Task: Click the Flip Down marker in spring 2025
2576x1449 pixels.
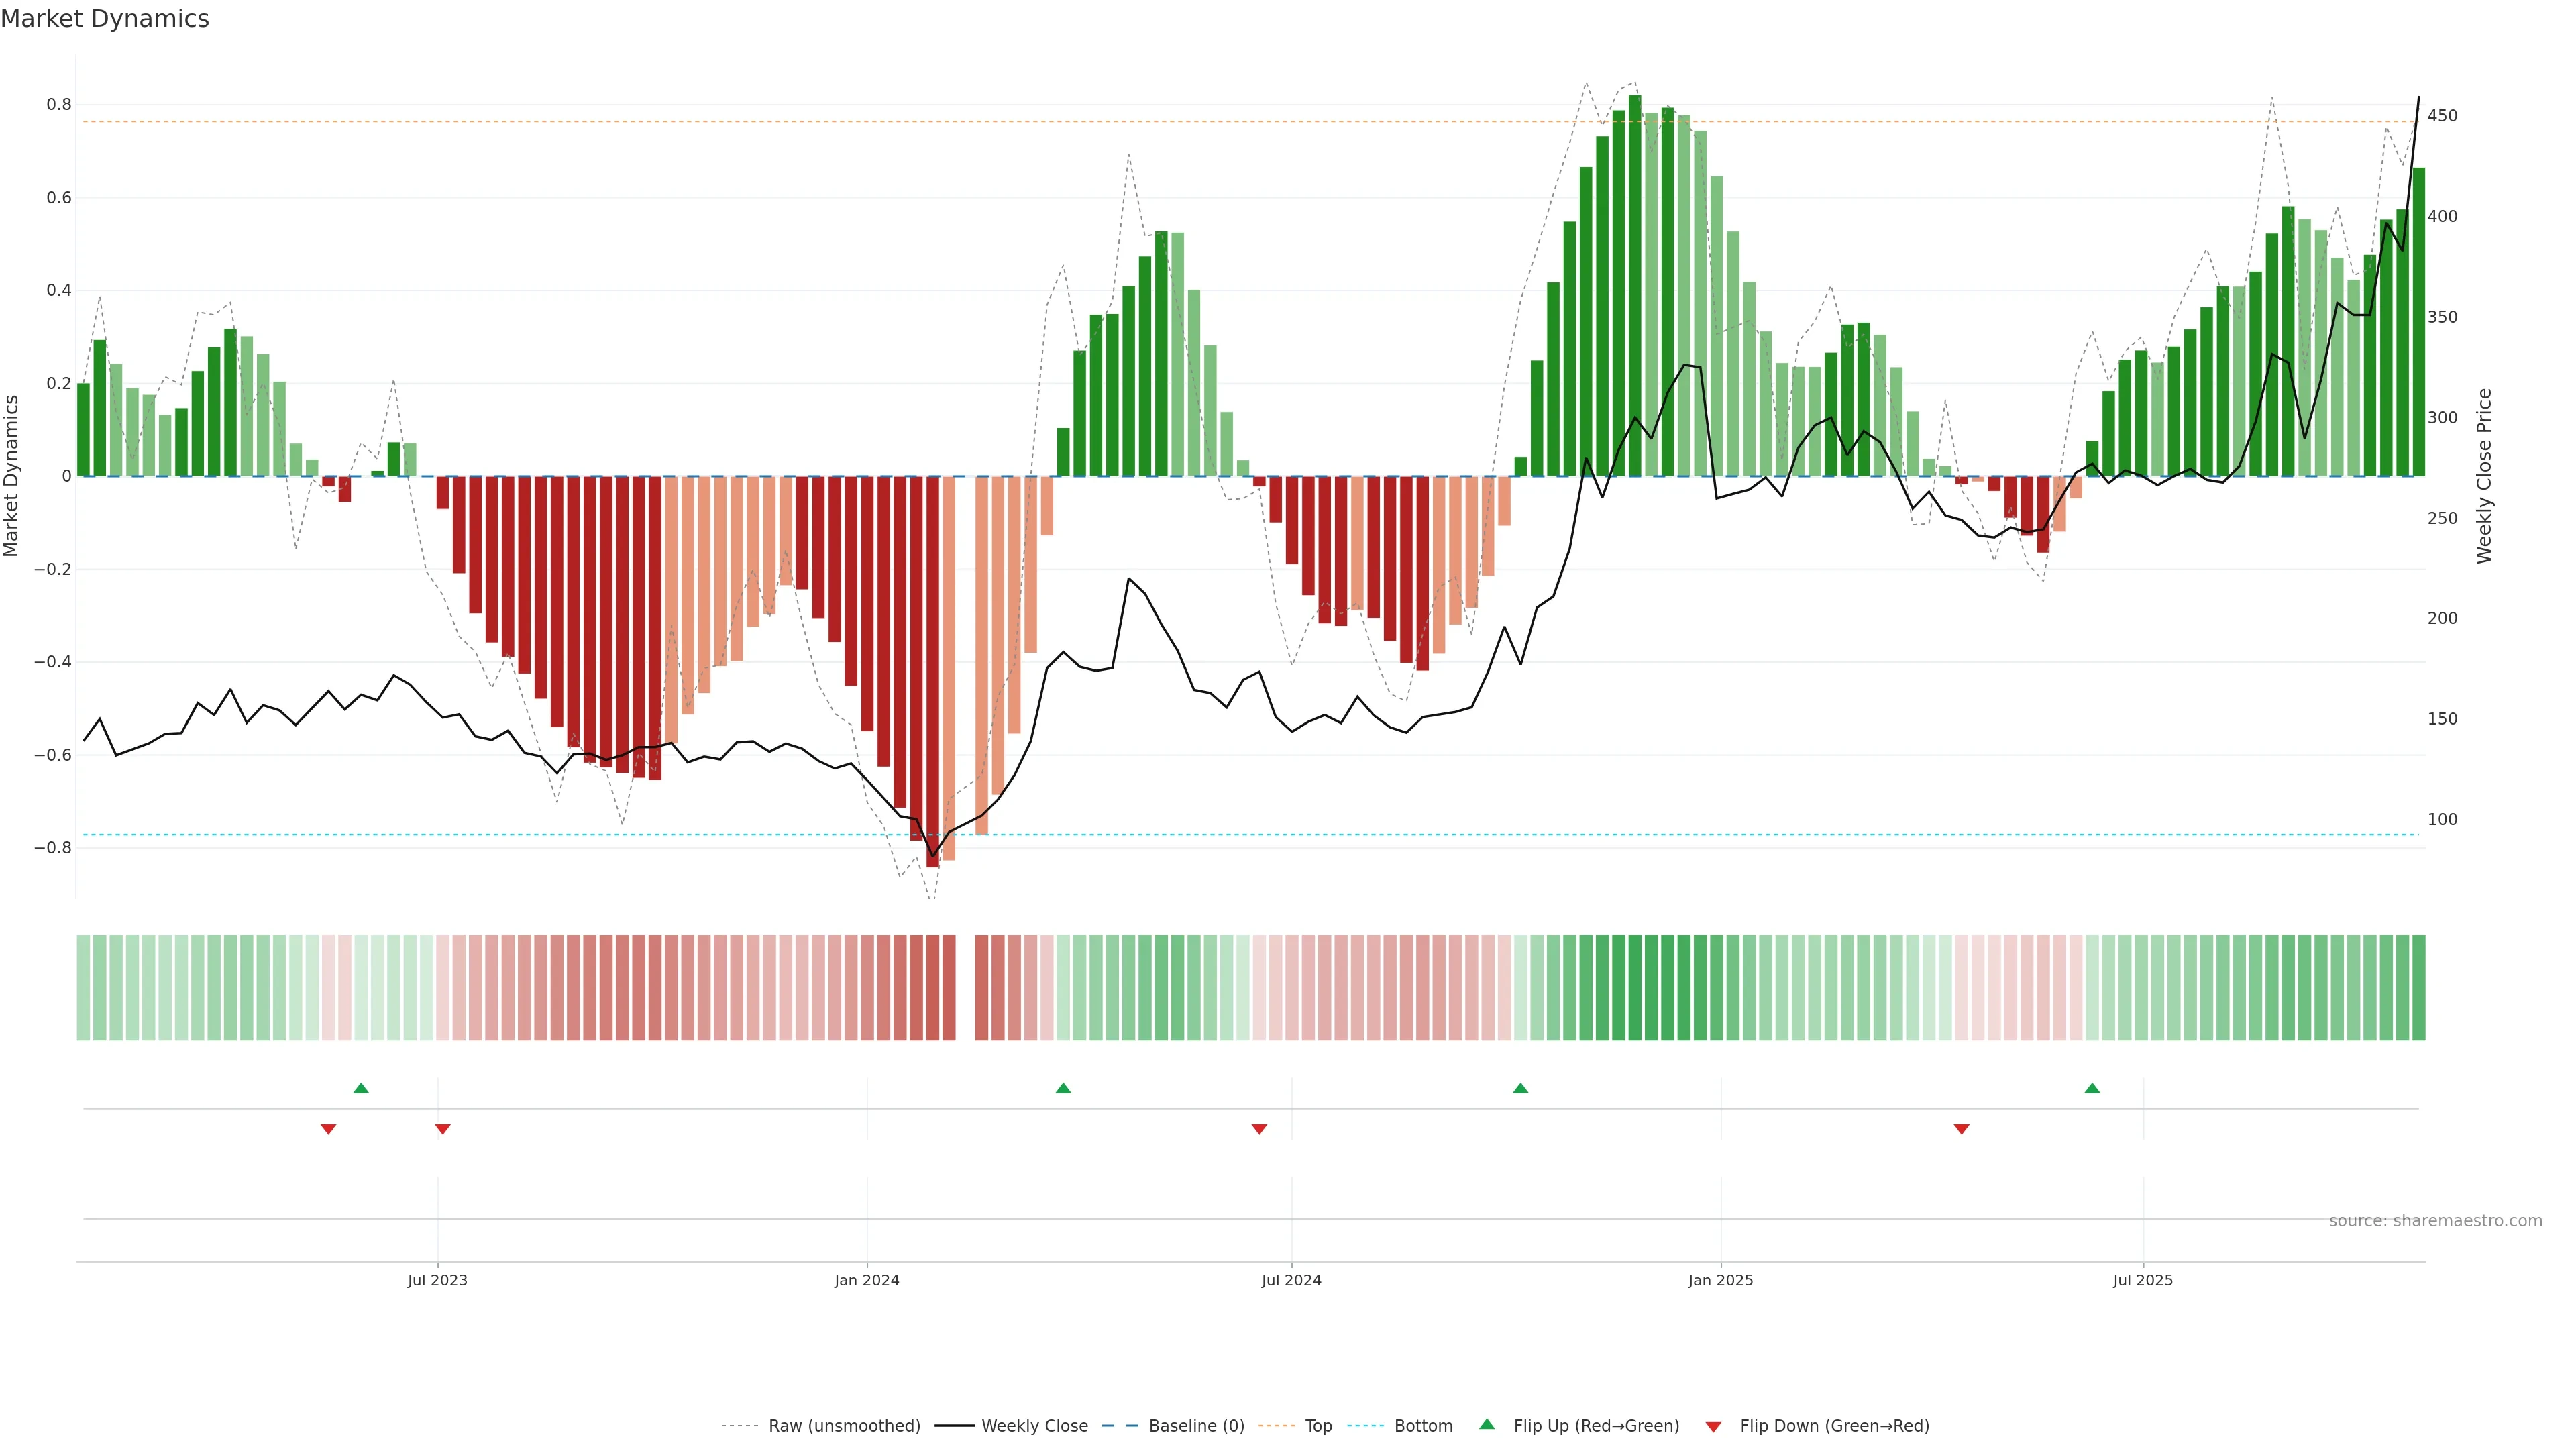Action: pos(1961,1129)
